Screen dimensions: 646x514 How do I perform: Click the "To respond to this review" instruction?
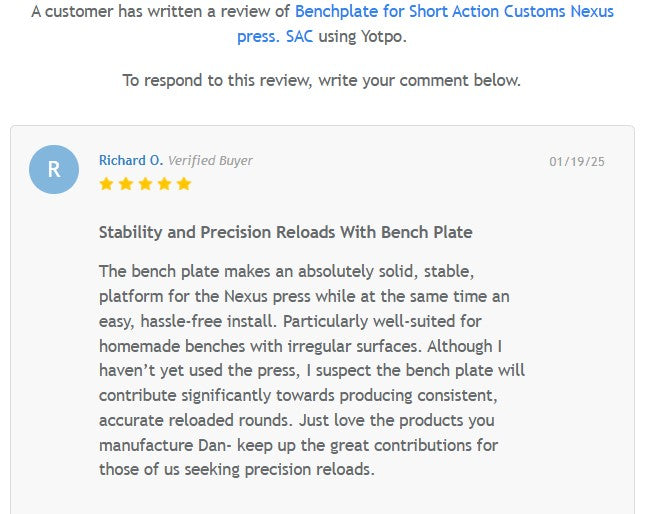(321, 80)
